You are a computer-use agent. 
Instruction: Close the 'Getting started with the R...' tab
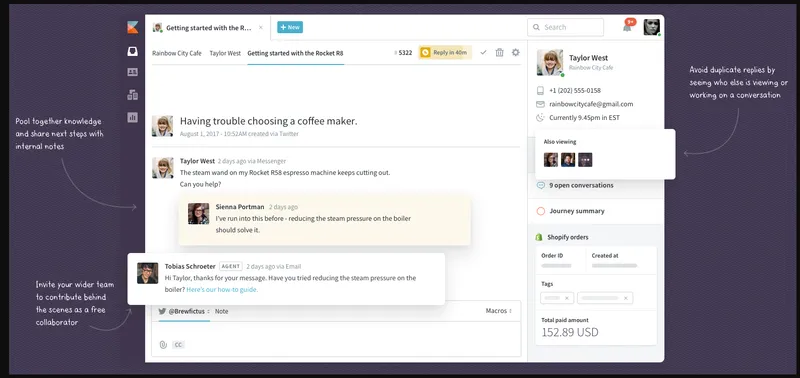point(261,28)
